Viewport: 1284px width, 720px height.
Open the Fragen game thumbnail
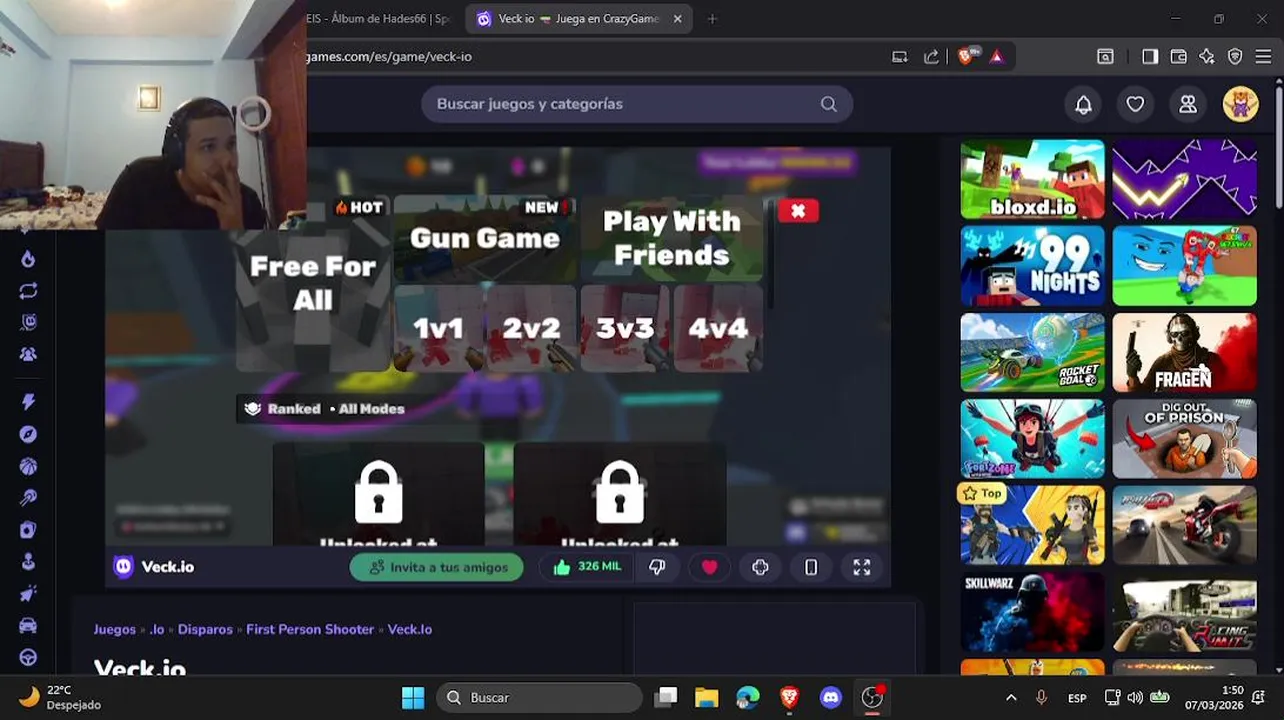click(1184, 352)
